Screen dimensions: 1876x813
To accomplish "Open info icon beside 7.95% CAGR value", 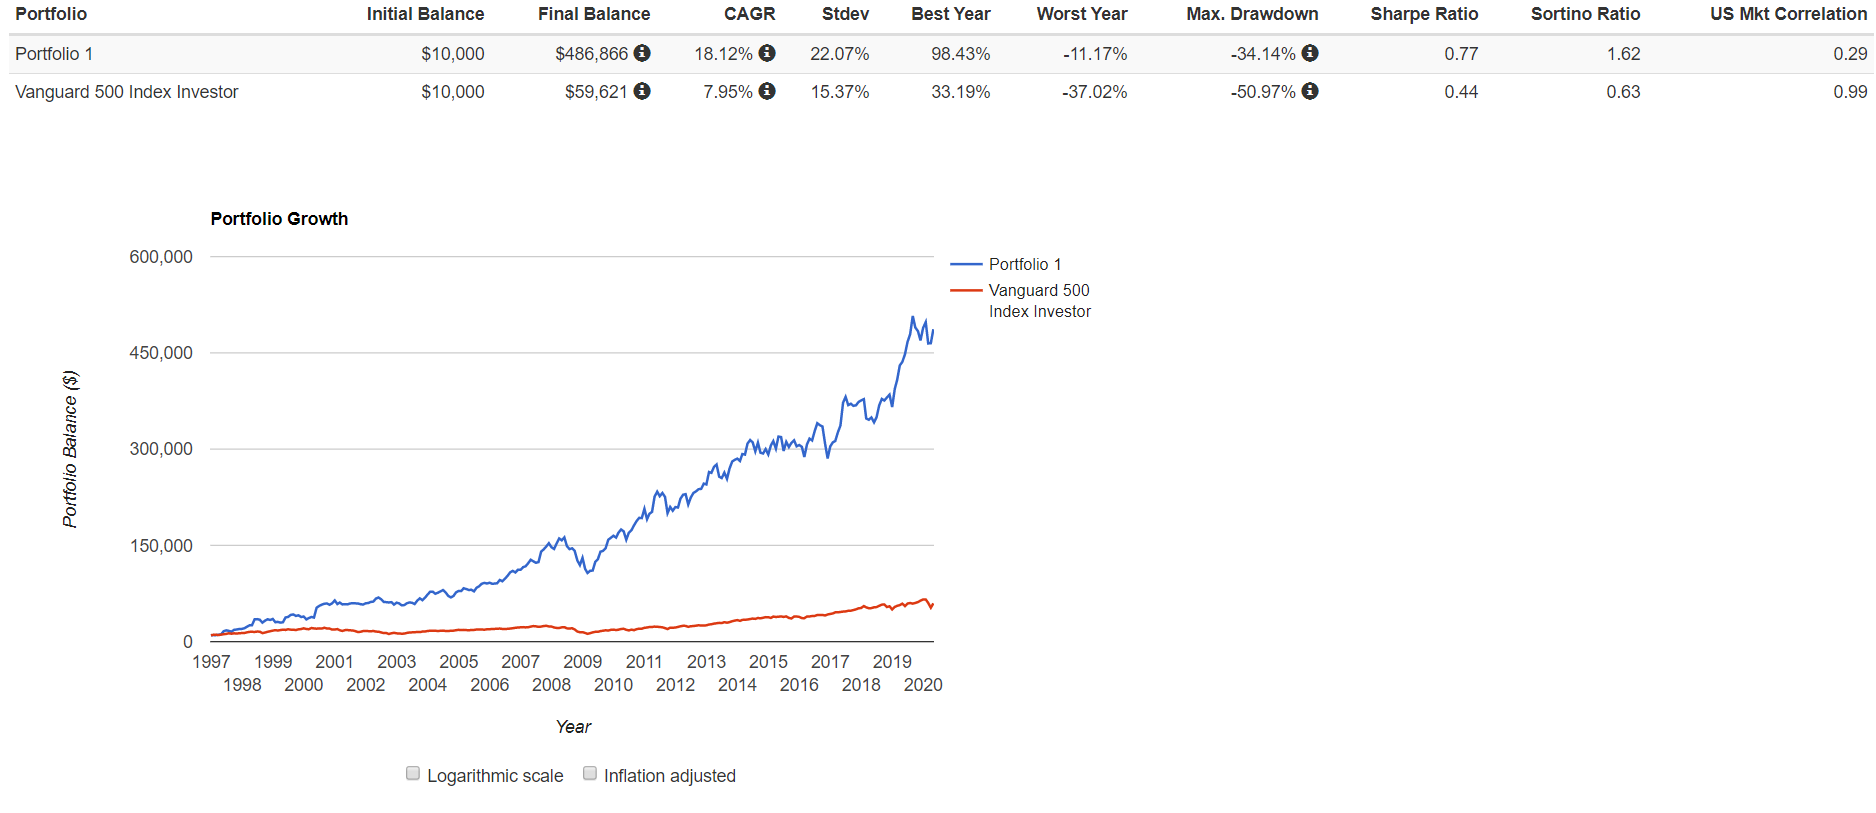I will [767, 91].
